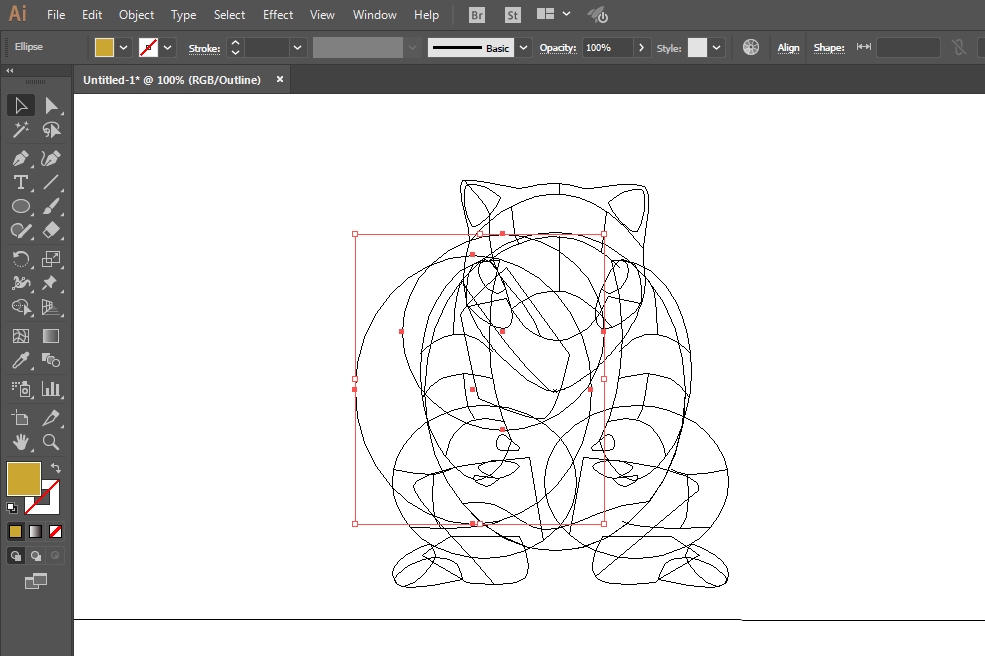Select the Curvature tool
The image size is (985, 656).
51,158
